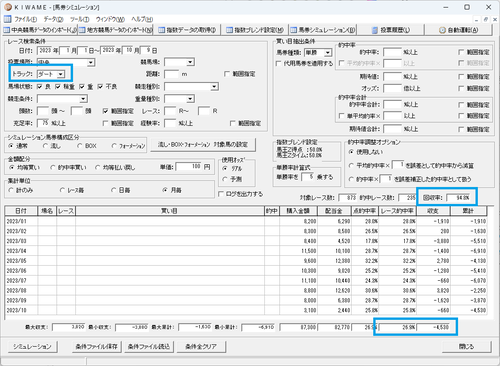500x366 pixels.
Task: Click the 指数データの取得 toolbar icon
Action: pyautogui.click(x=161, y=30)
